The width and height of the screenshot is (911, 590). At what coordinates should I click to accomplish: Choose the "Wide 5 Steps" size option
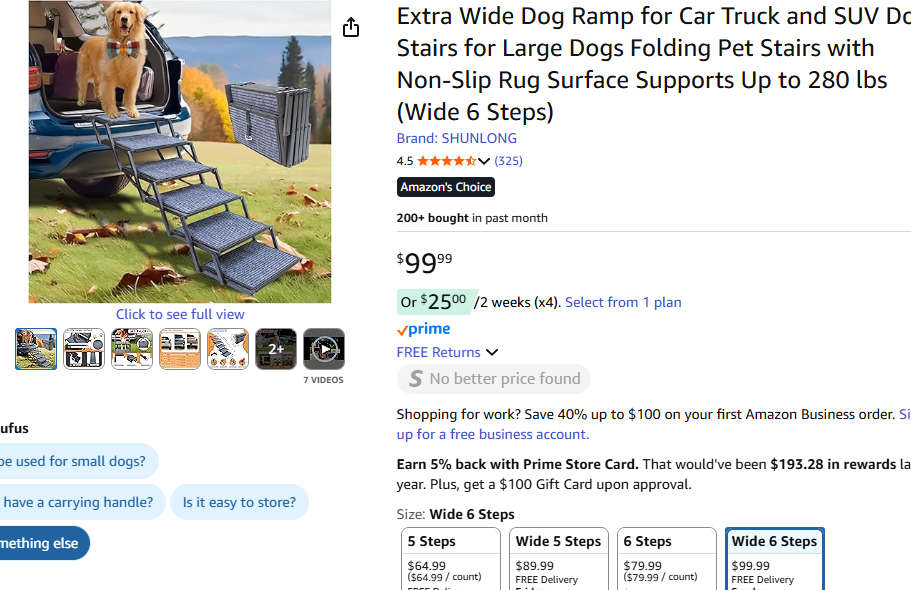point(559,558)
